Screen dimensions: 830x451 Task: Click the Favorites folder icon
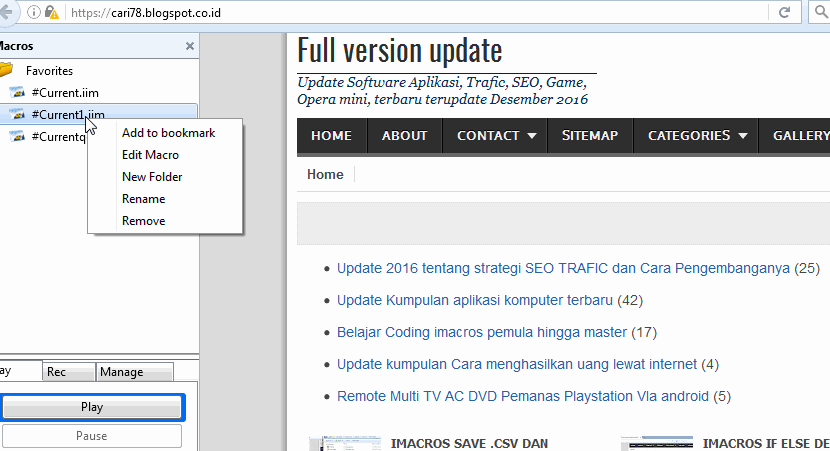point(6,70)
